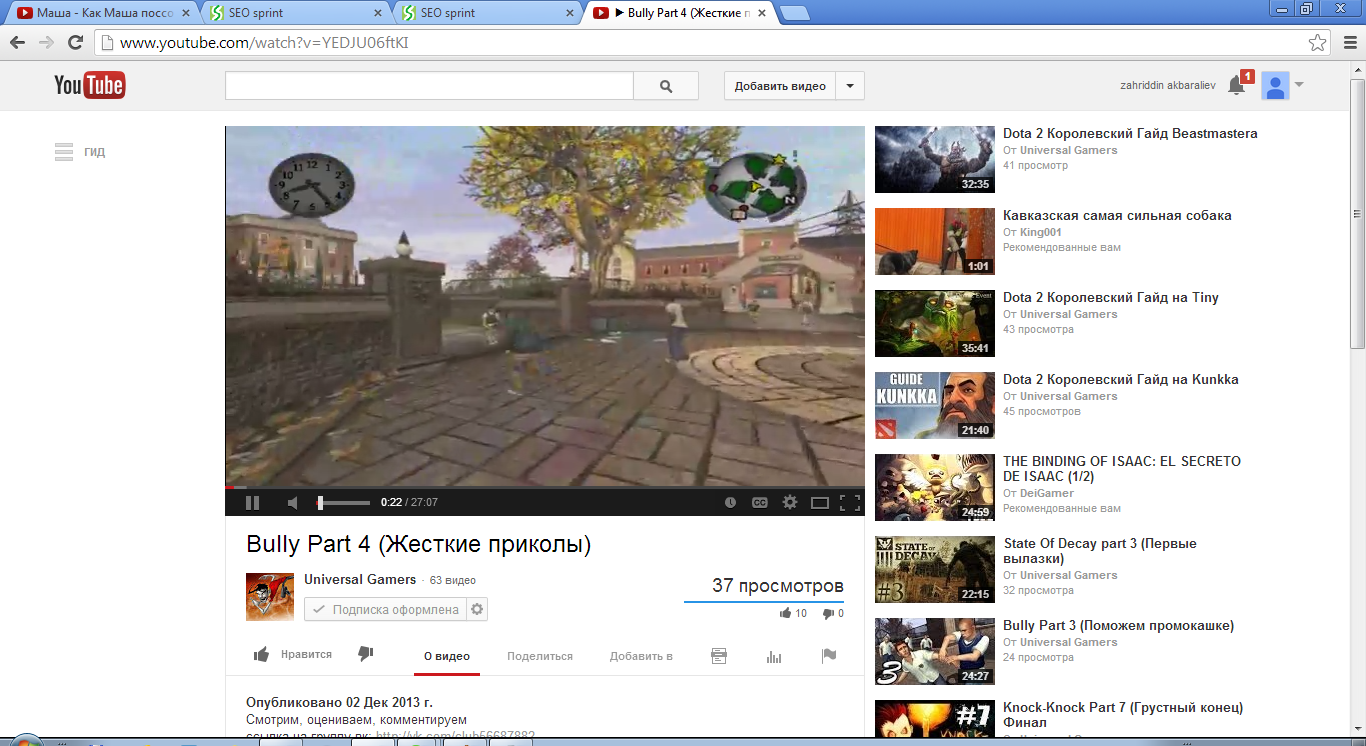The width and height of the screenshot is (1366, 746).
Task: Click the Watch Later clock icon
Action: (730, 503)
